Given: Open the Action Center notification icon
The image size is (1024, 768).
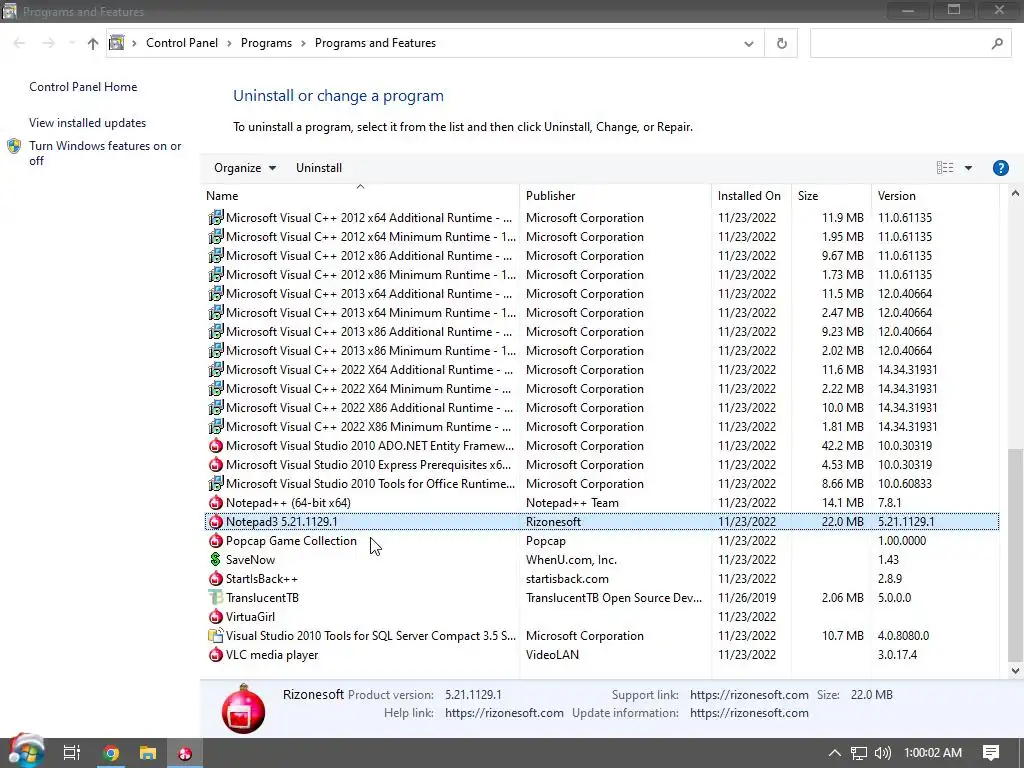Looking at the screenshot, I should pos(991,753).
